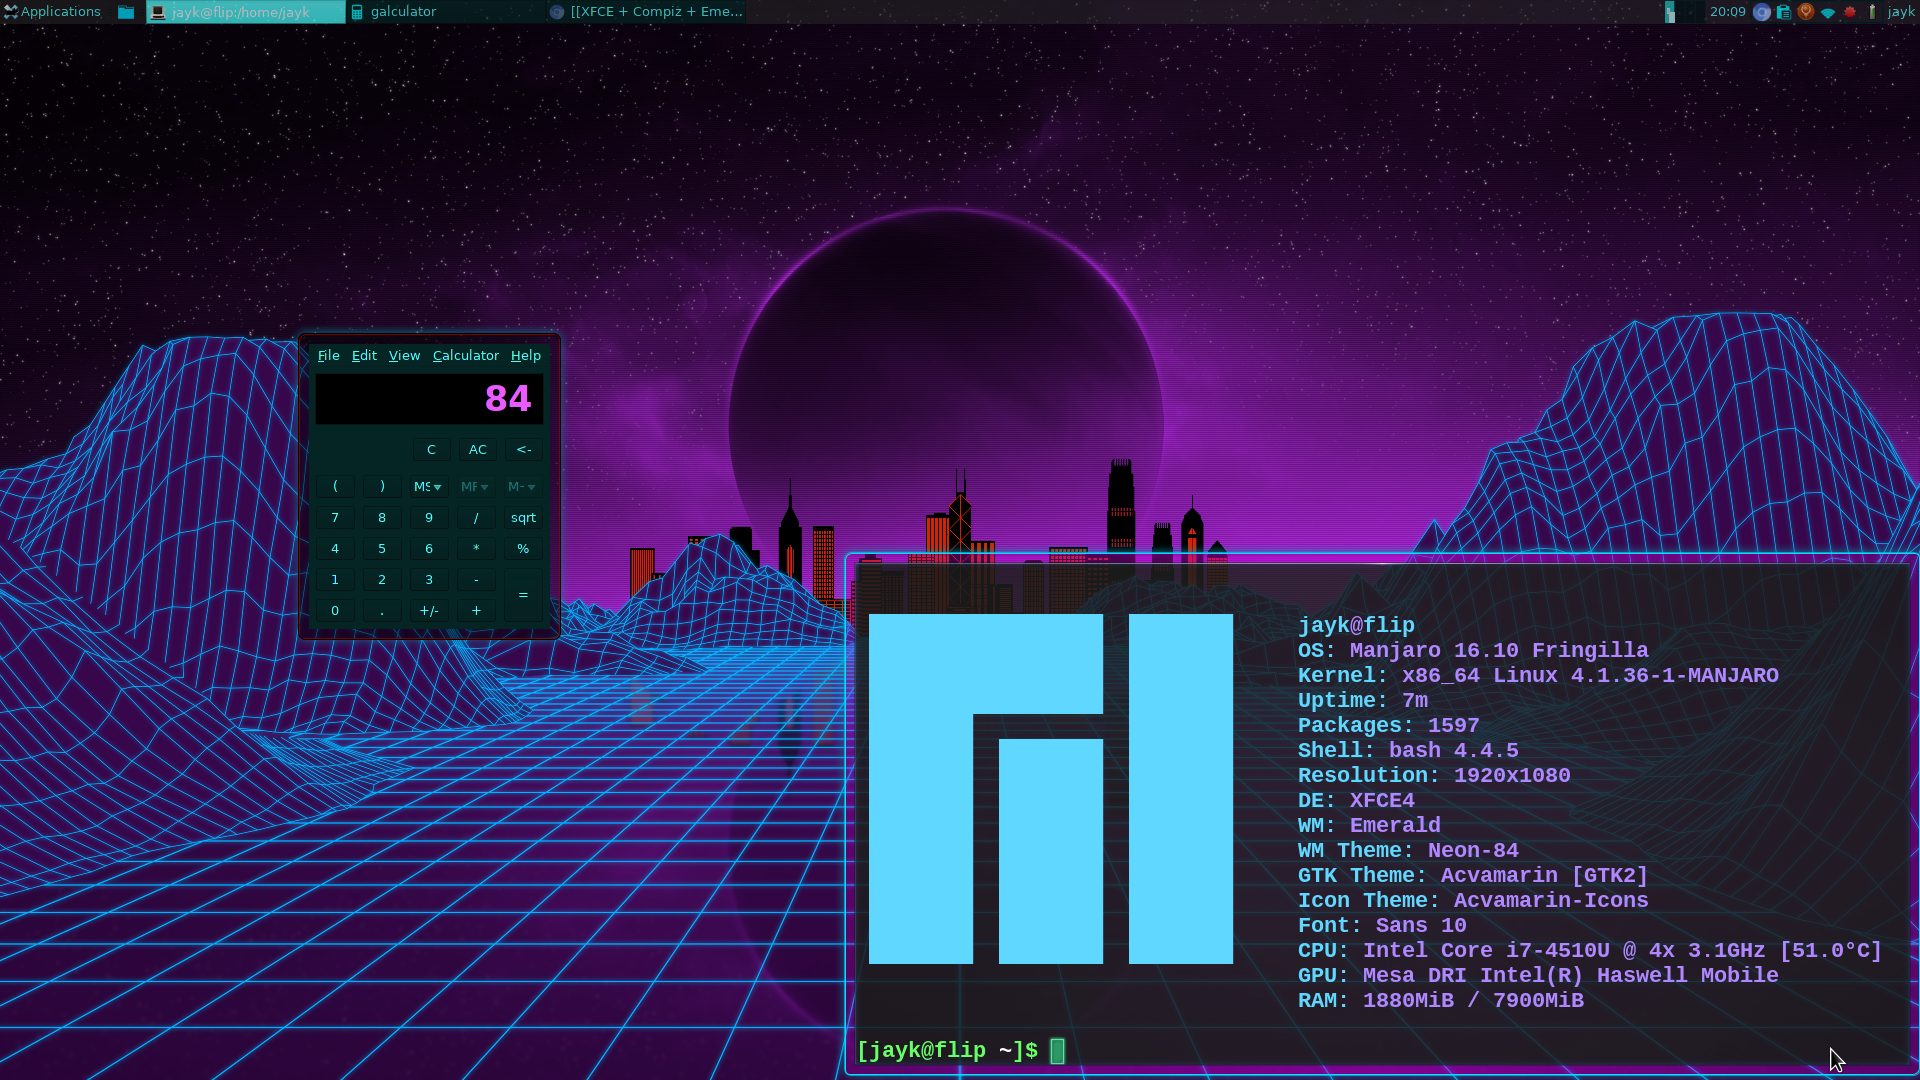This screenshot has width=1920, height=1080.
Task: Switch to the XFCE + Compiz browser taskbar entry
Action: tap(646, 12)
